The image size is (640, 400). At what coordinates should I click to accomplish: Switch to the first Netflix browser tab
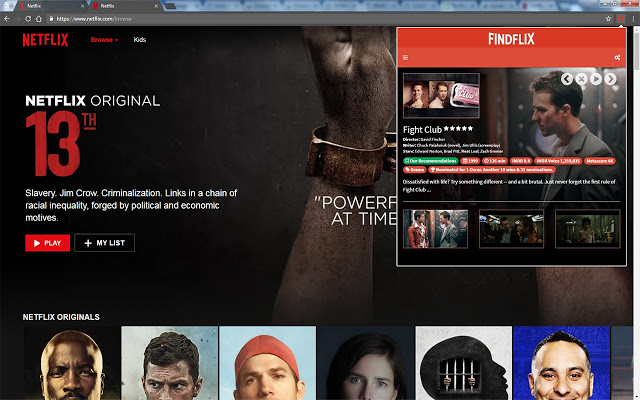coord(50,6)
